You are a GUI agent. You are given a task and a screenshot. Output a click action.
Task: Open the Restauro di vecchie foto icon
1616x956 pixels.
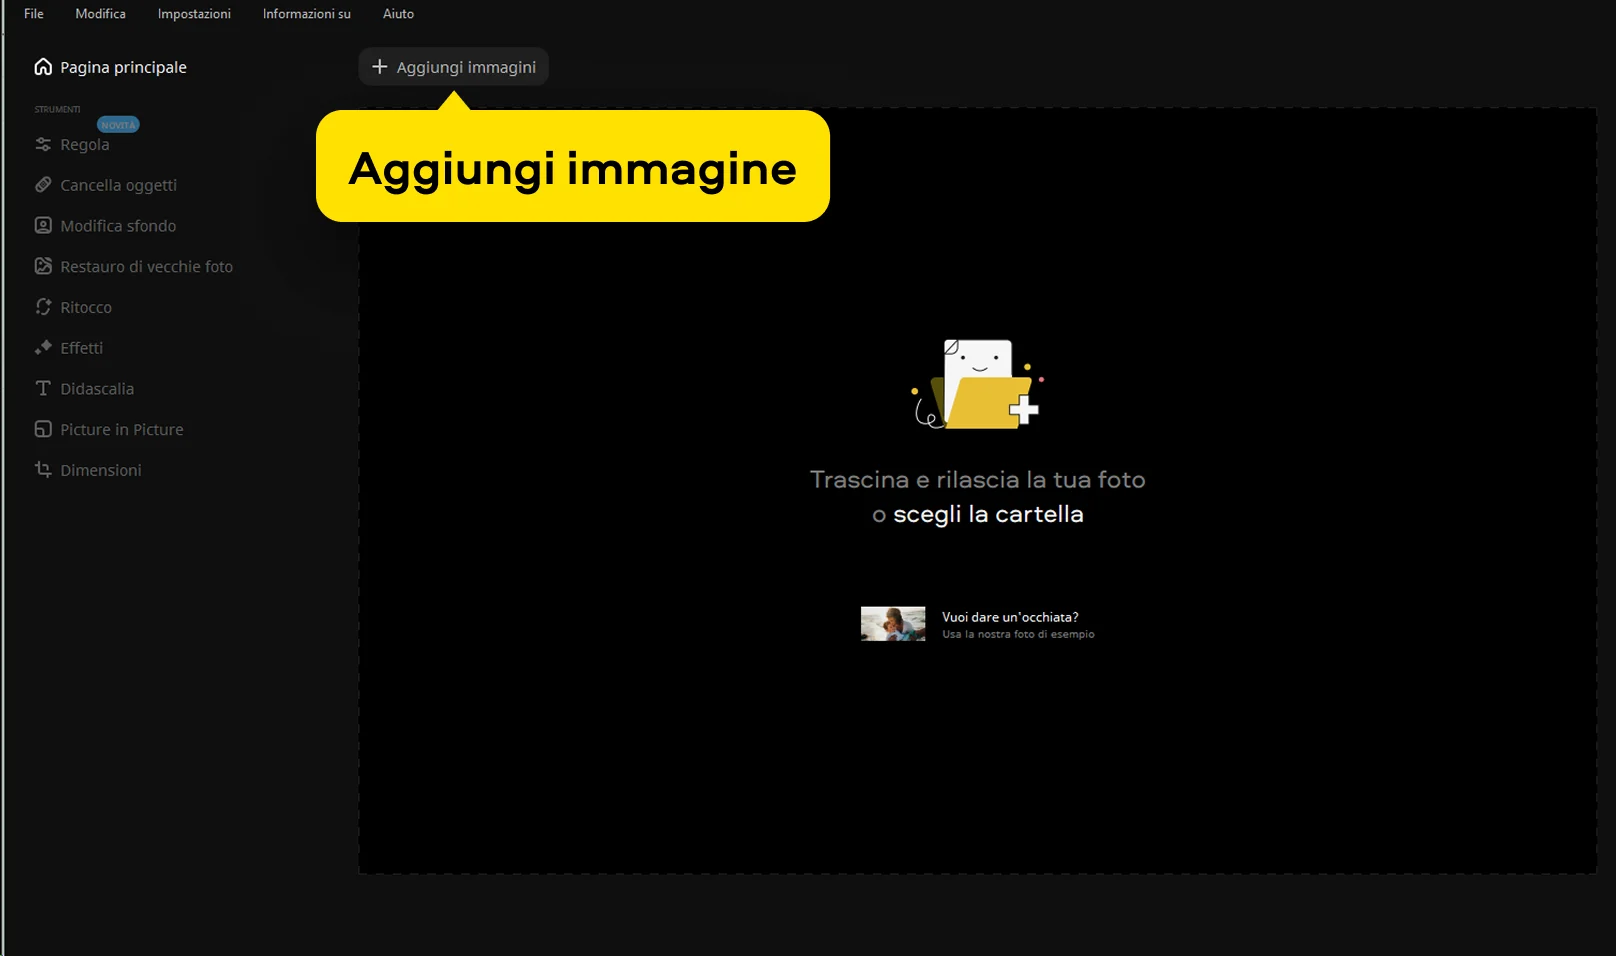click(43, 266)
